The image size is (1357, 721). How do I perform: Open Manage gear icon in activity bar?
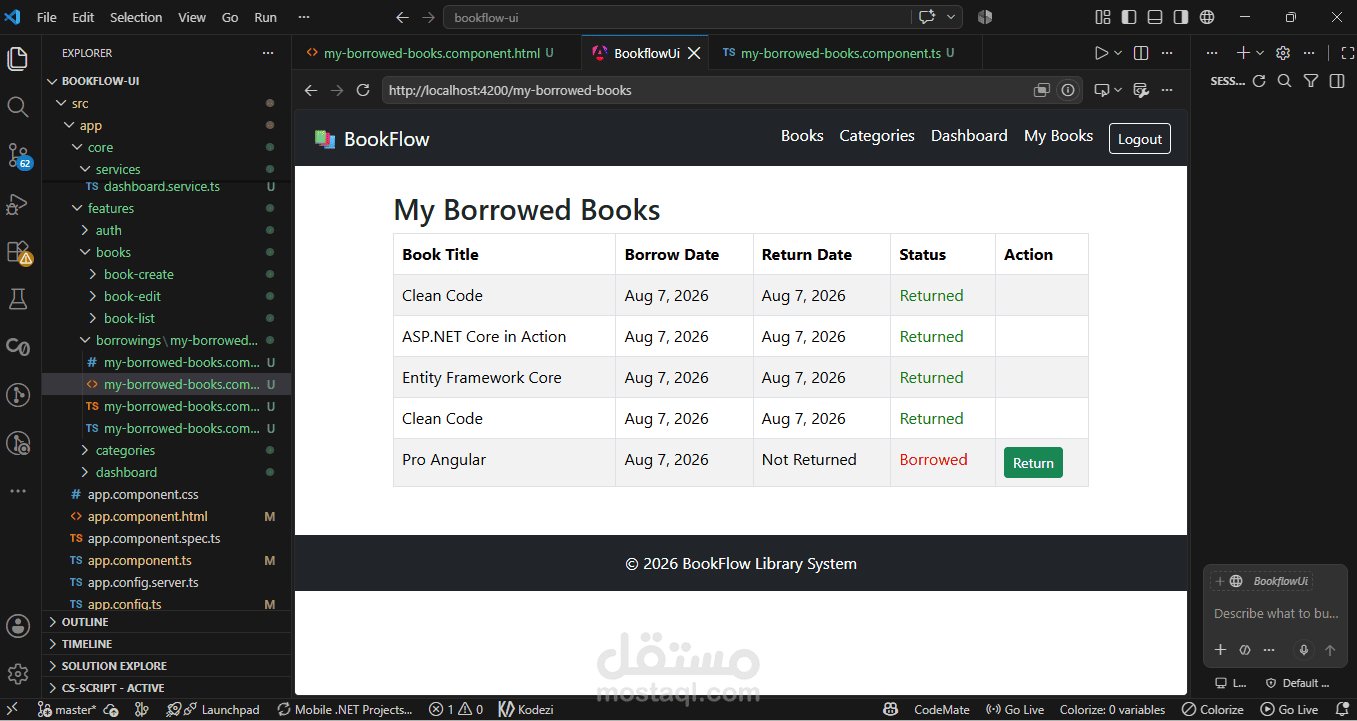tap(18, 673)
